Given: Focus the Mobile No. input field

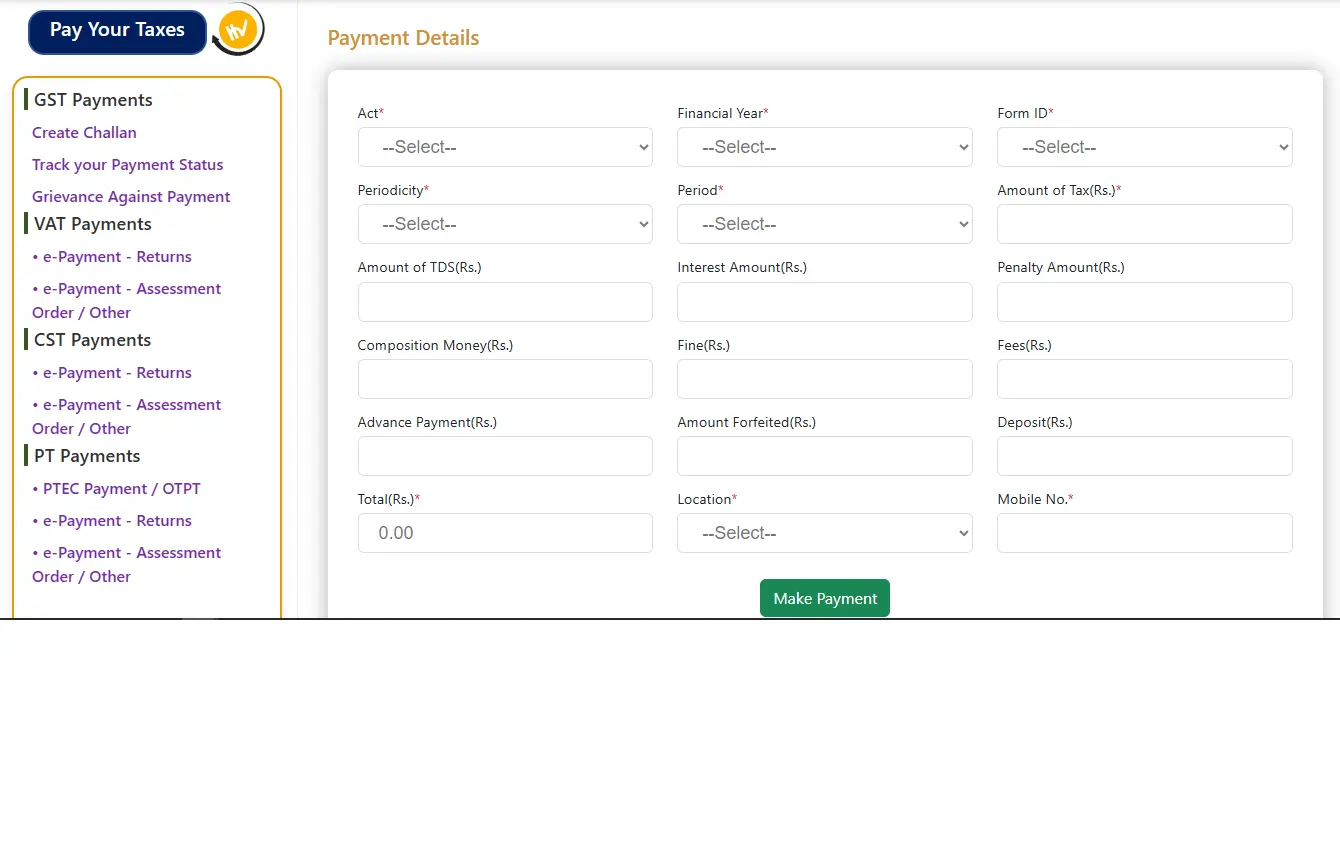Looking at the screenshot, I should (1144, 533).
